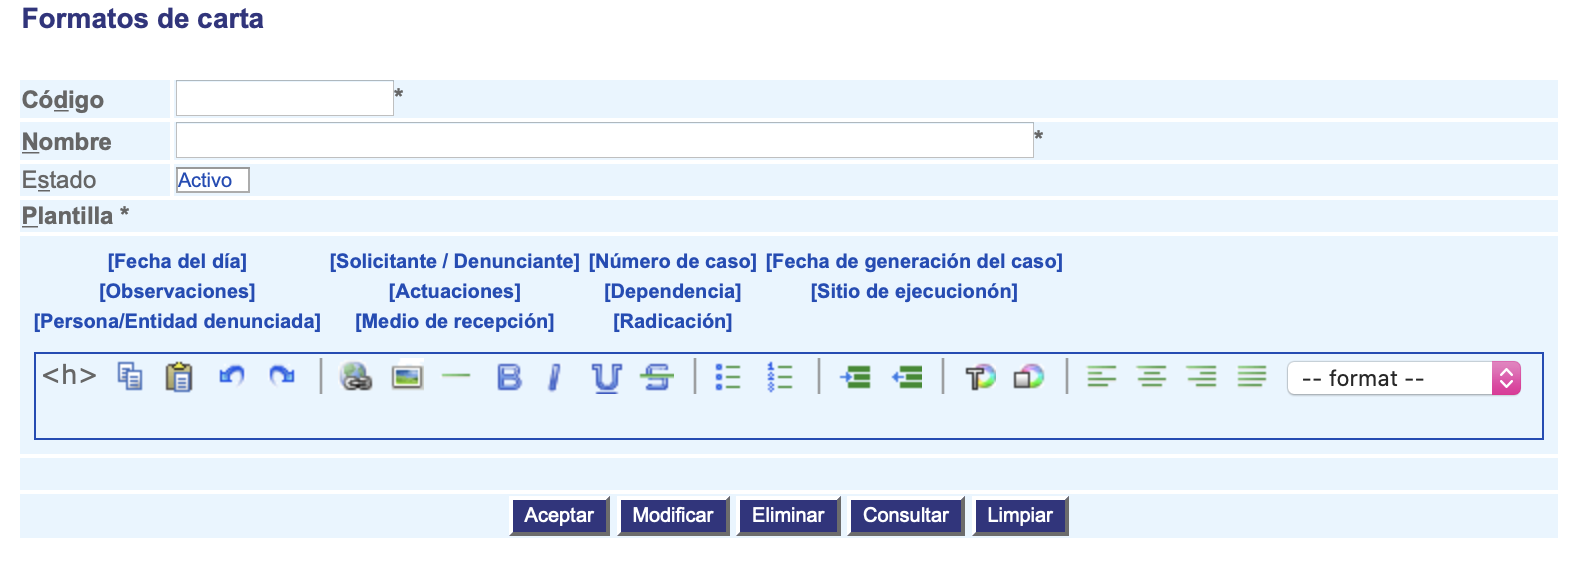Click the Paste clipboard icon

(179, 377)
